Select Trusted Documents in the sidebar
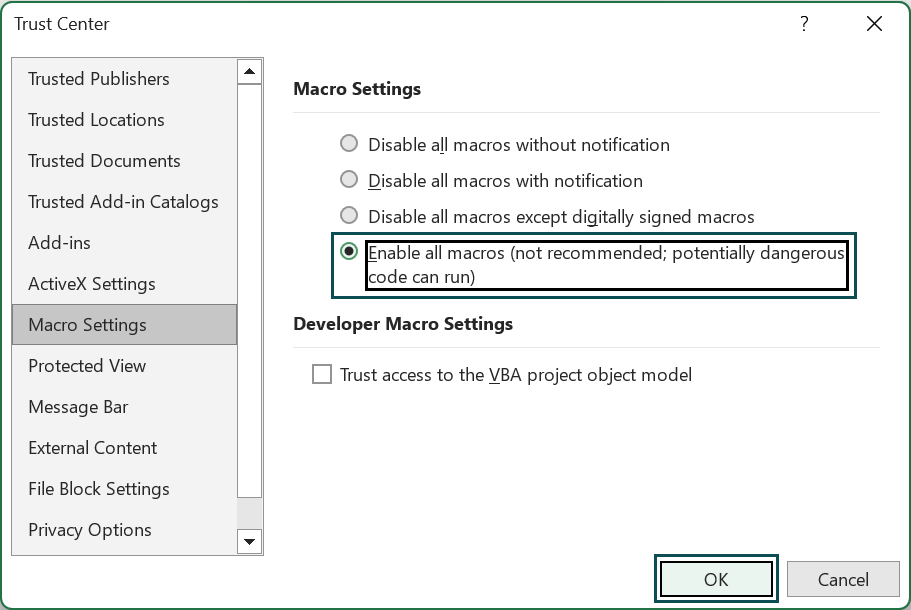The height and width of the screenshot is (610, 911). (x=124, y=161)
